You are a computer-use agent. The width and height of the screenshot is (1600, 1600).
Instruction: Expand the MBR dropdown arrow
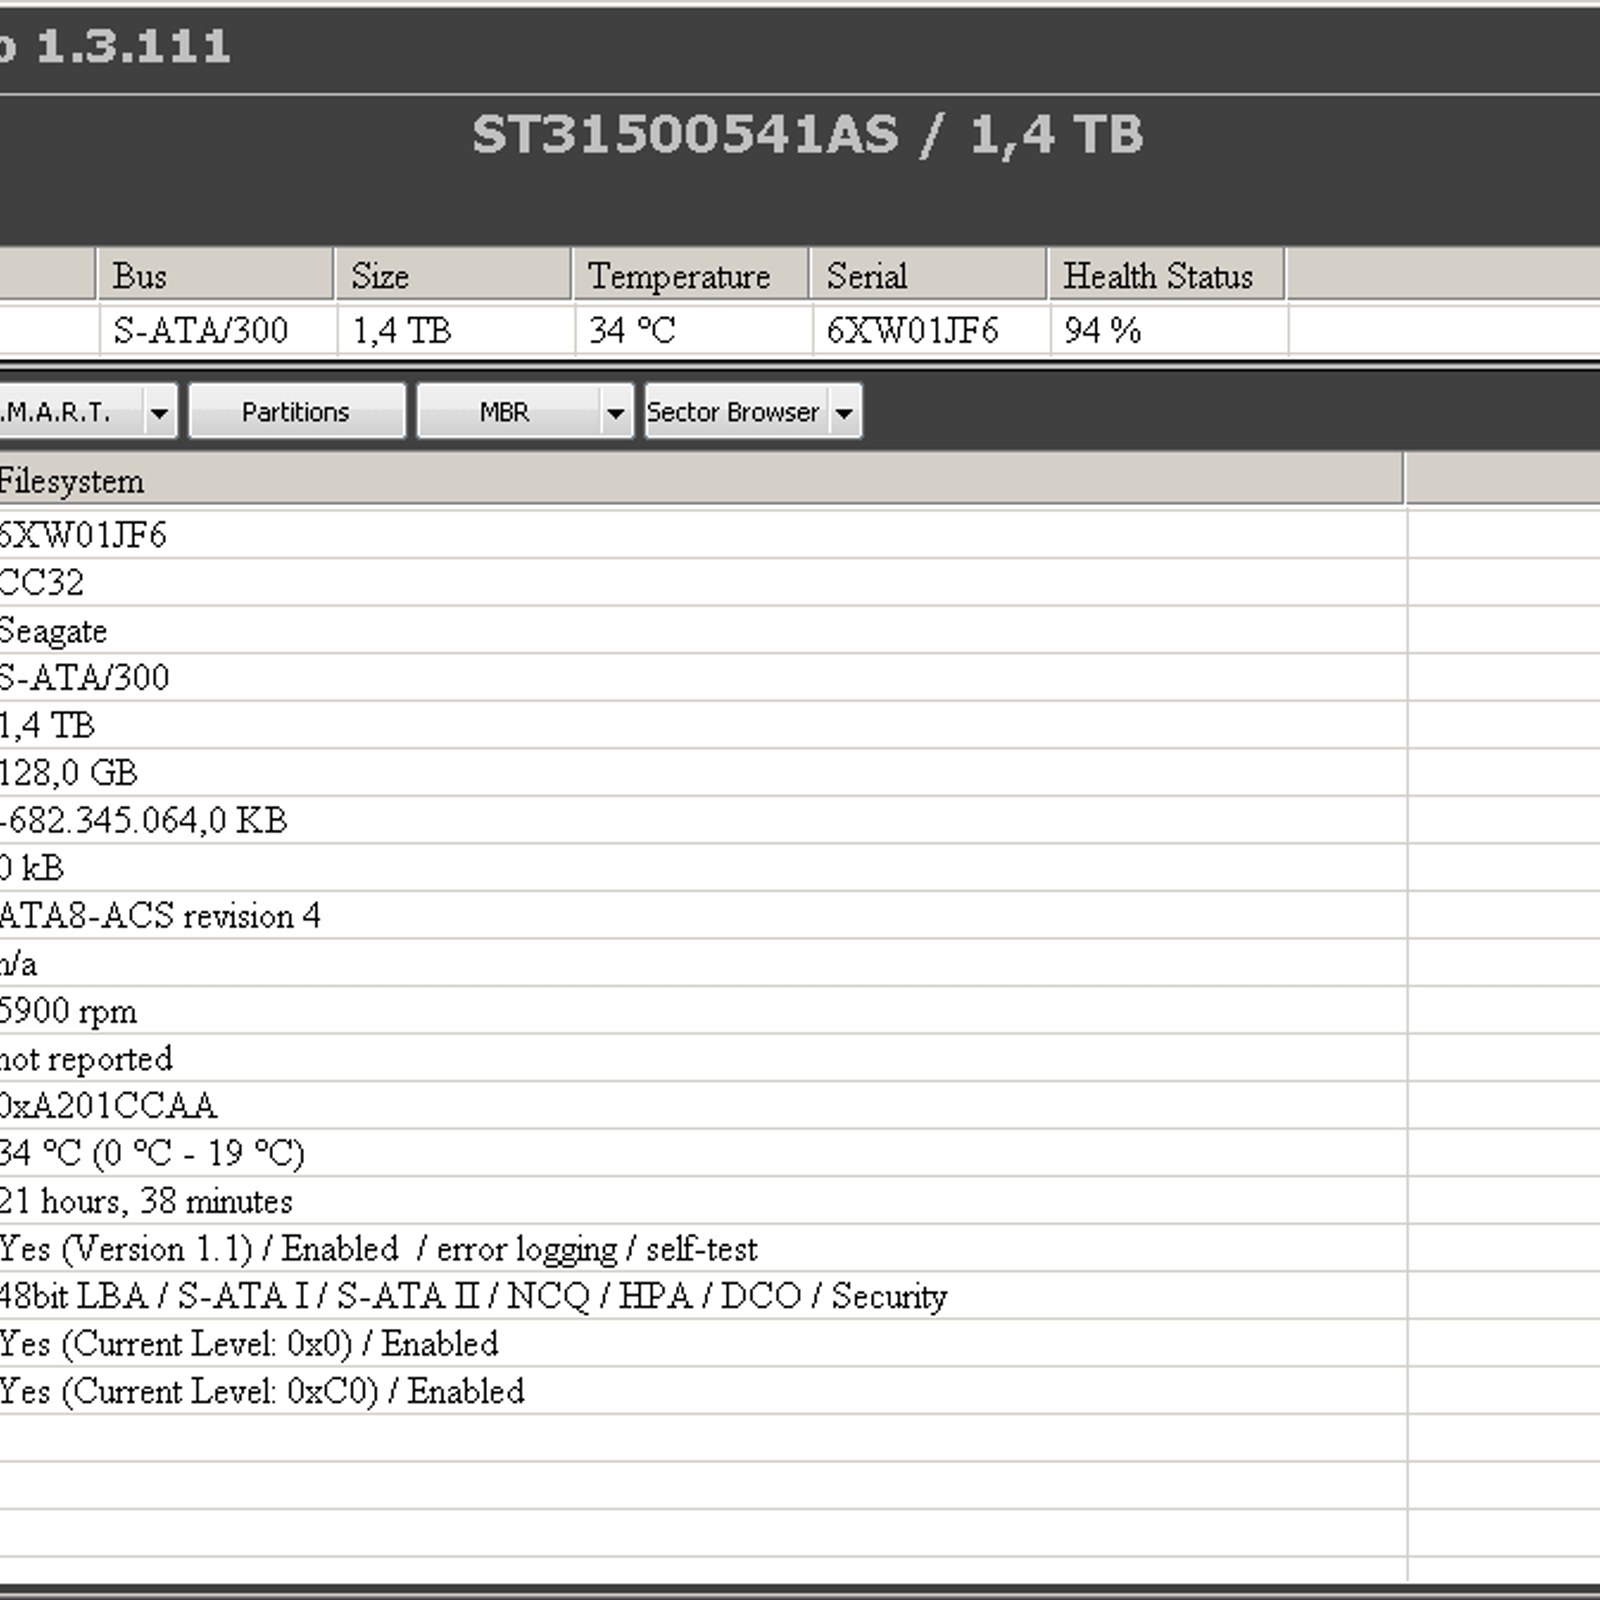click(x=616, y=412)
